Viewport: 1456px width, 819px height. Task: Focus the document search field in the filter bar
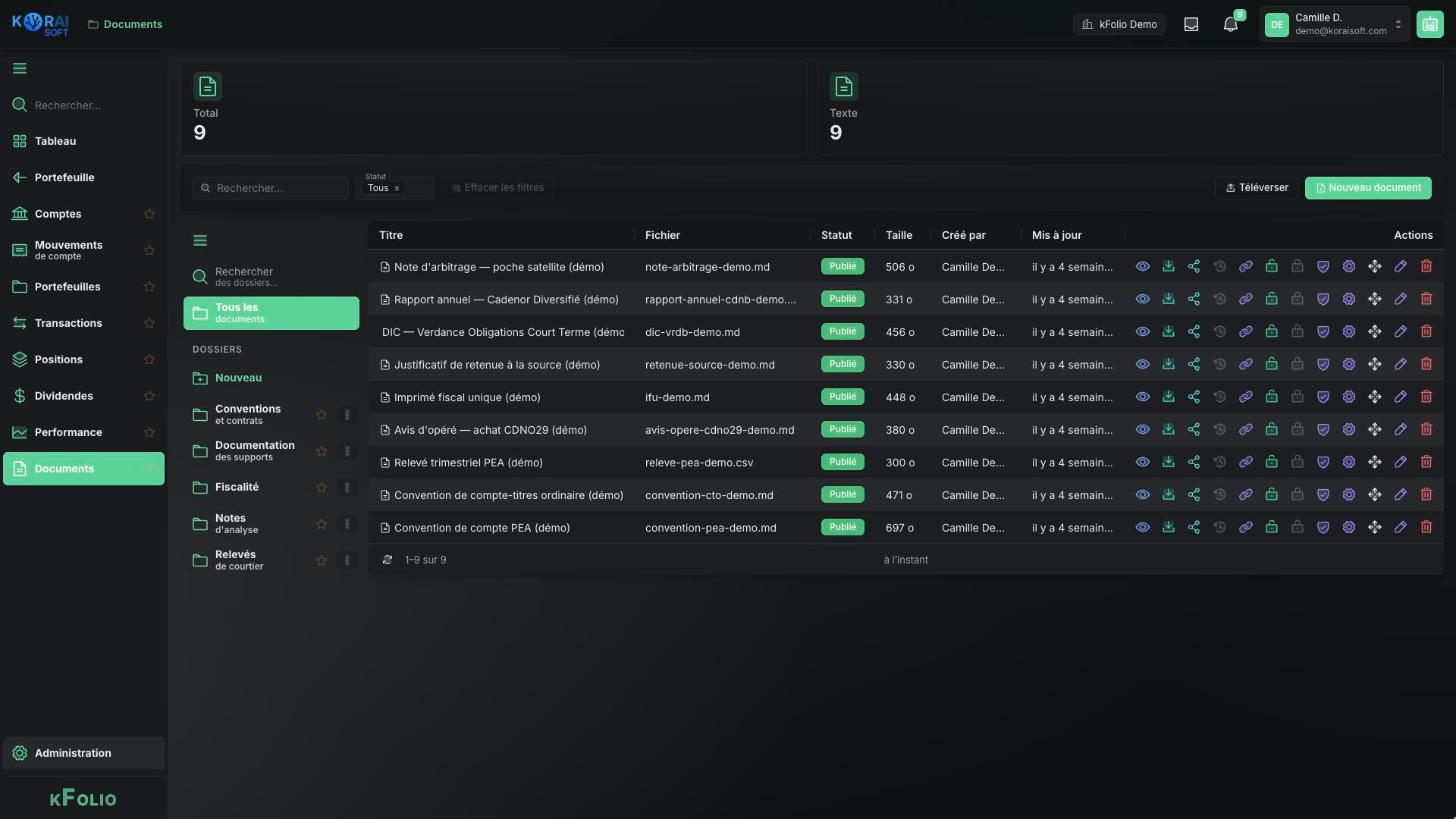271,188
